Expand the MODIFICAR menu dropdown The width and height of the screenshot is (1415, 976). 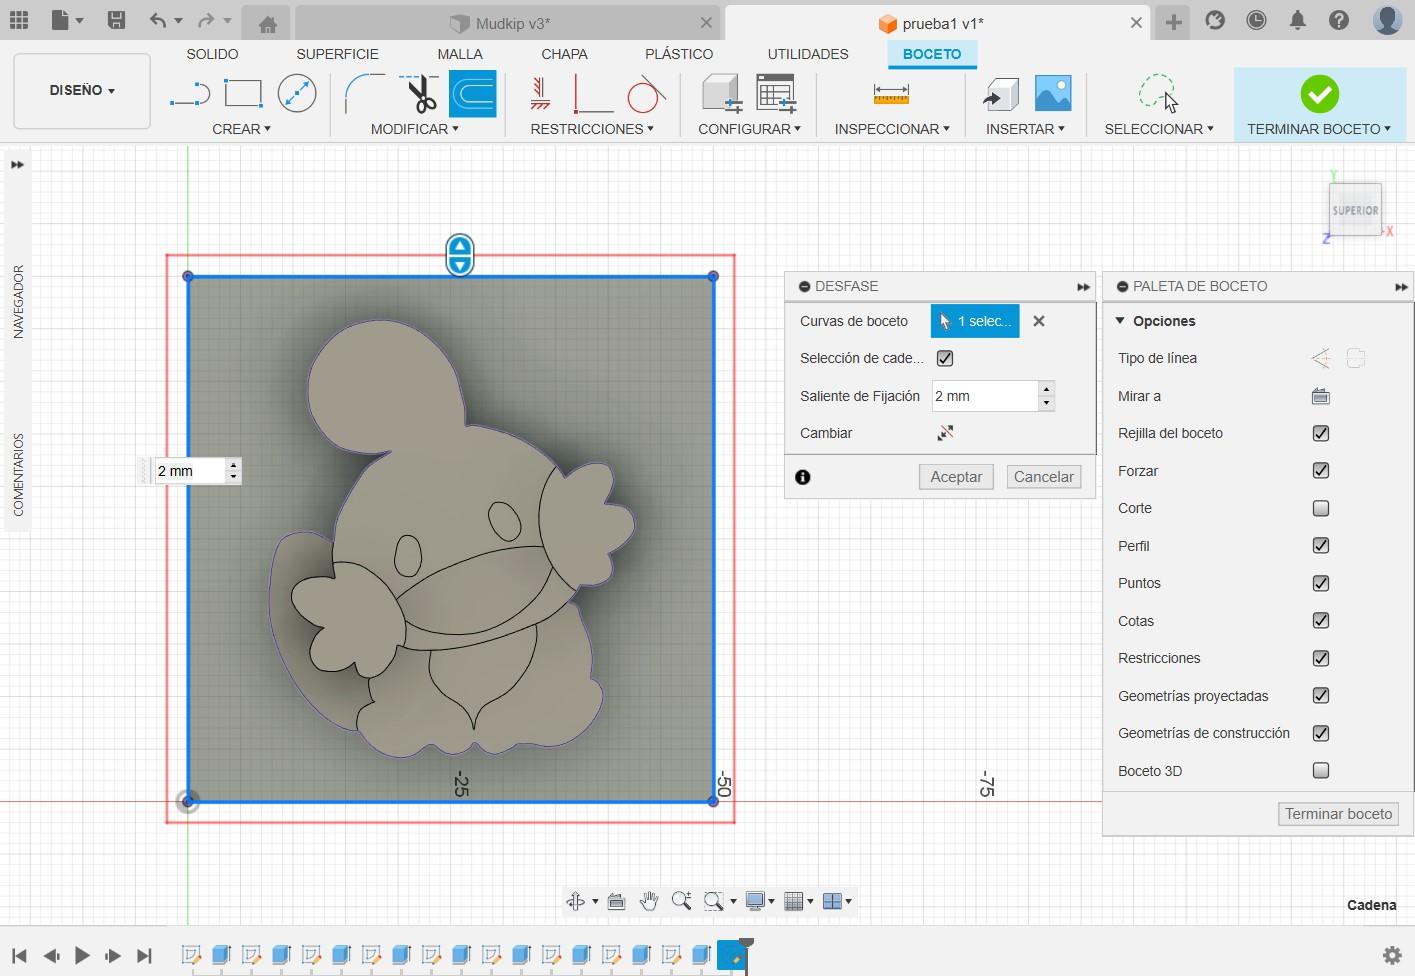pyautogui.click(x=414, y=129)
